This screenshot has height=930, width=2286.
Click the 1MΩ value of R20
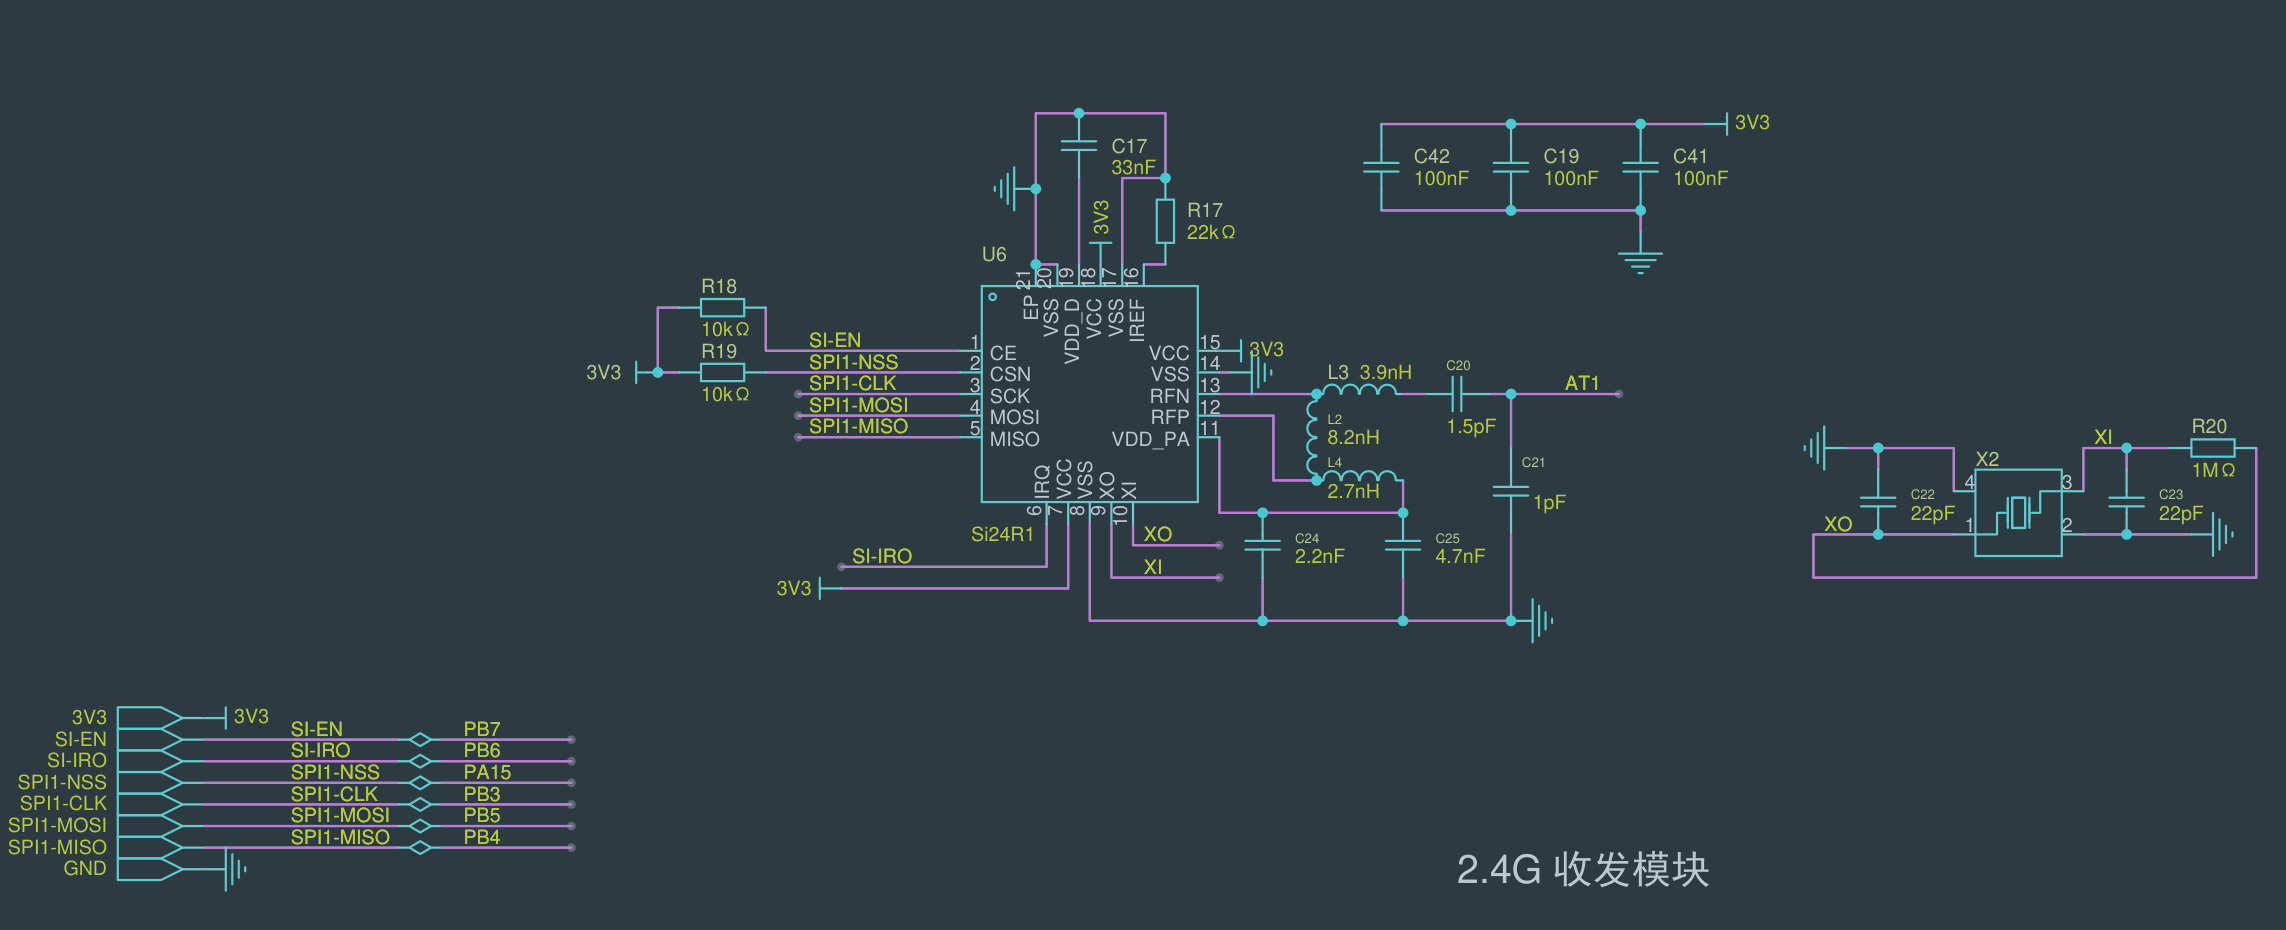[x=2213, y=470]
